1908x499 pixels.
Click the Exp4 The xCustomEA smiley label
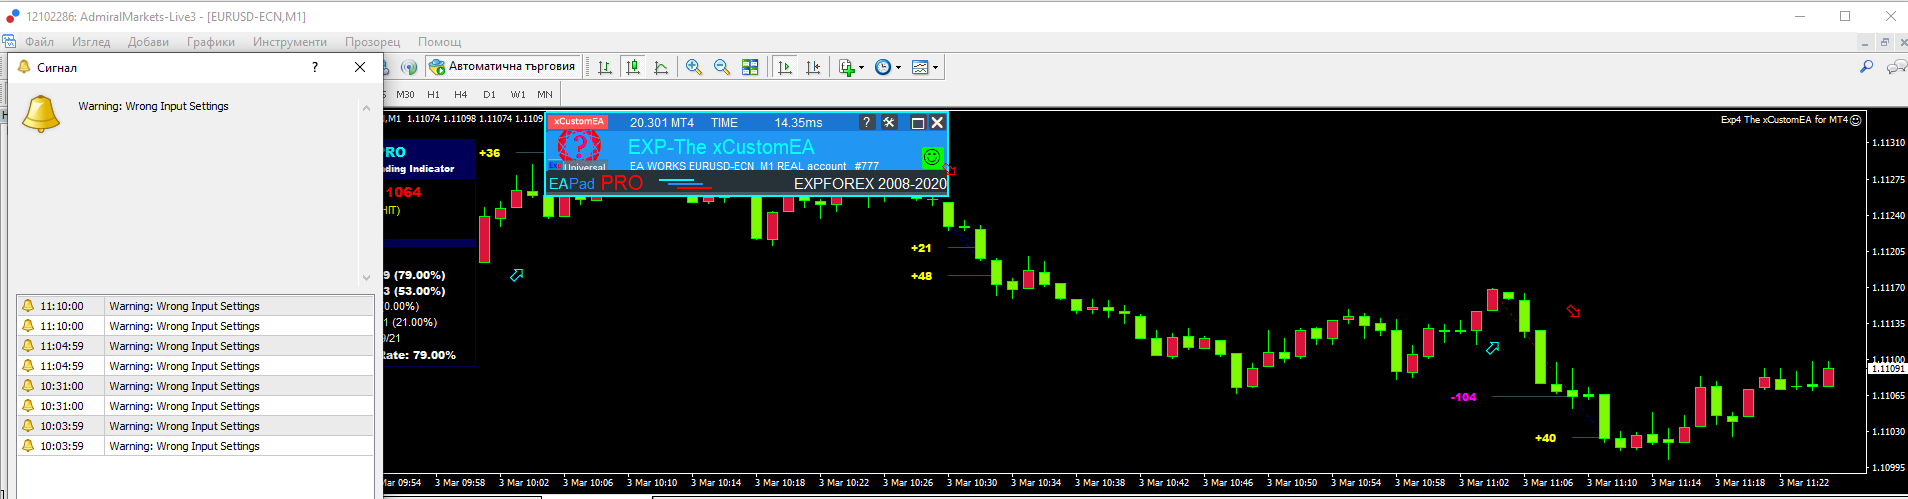(1790, 120)
